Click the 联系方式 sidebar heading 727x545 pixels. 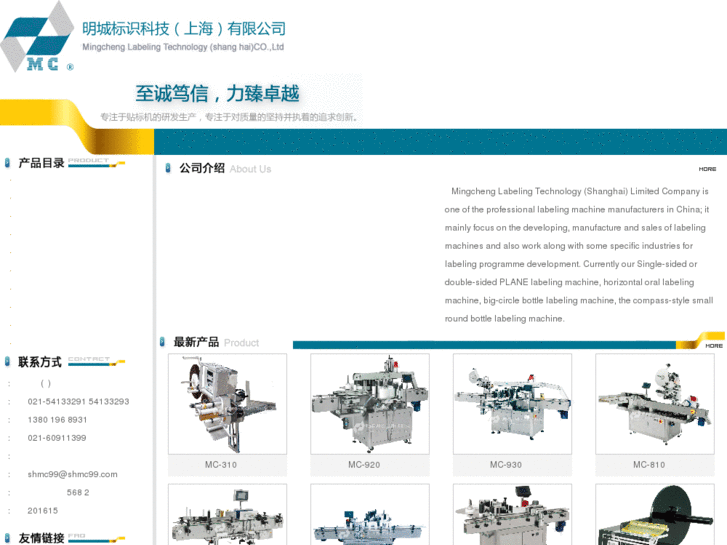pos(40,362)
